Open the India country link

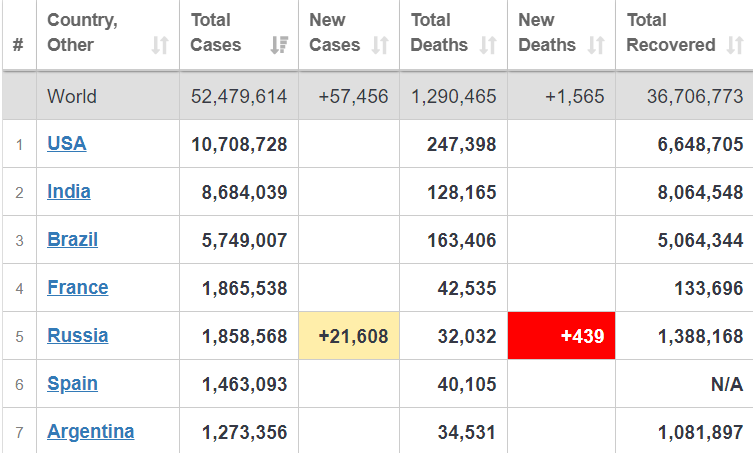[69, 192]
